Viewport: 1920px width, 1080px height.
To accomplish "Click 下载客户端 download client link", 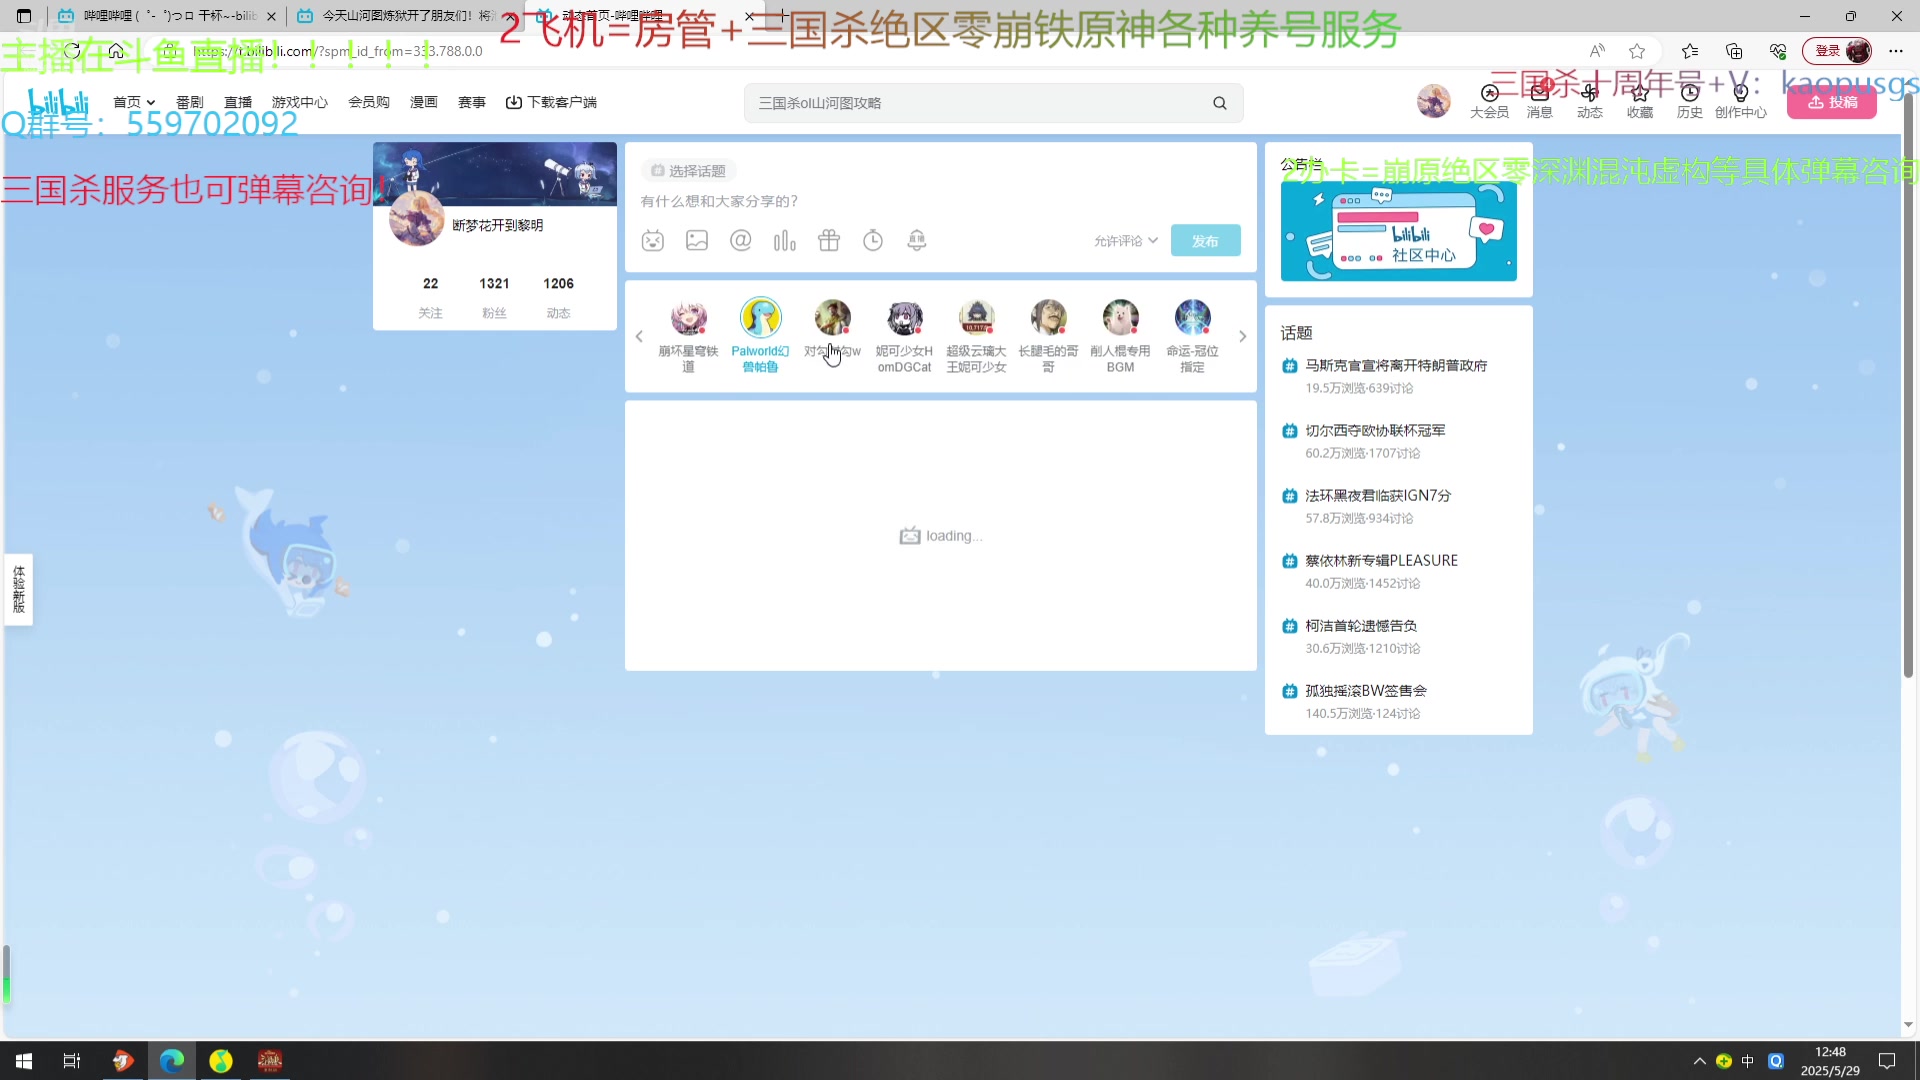I will [551, 102].
